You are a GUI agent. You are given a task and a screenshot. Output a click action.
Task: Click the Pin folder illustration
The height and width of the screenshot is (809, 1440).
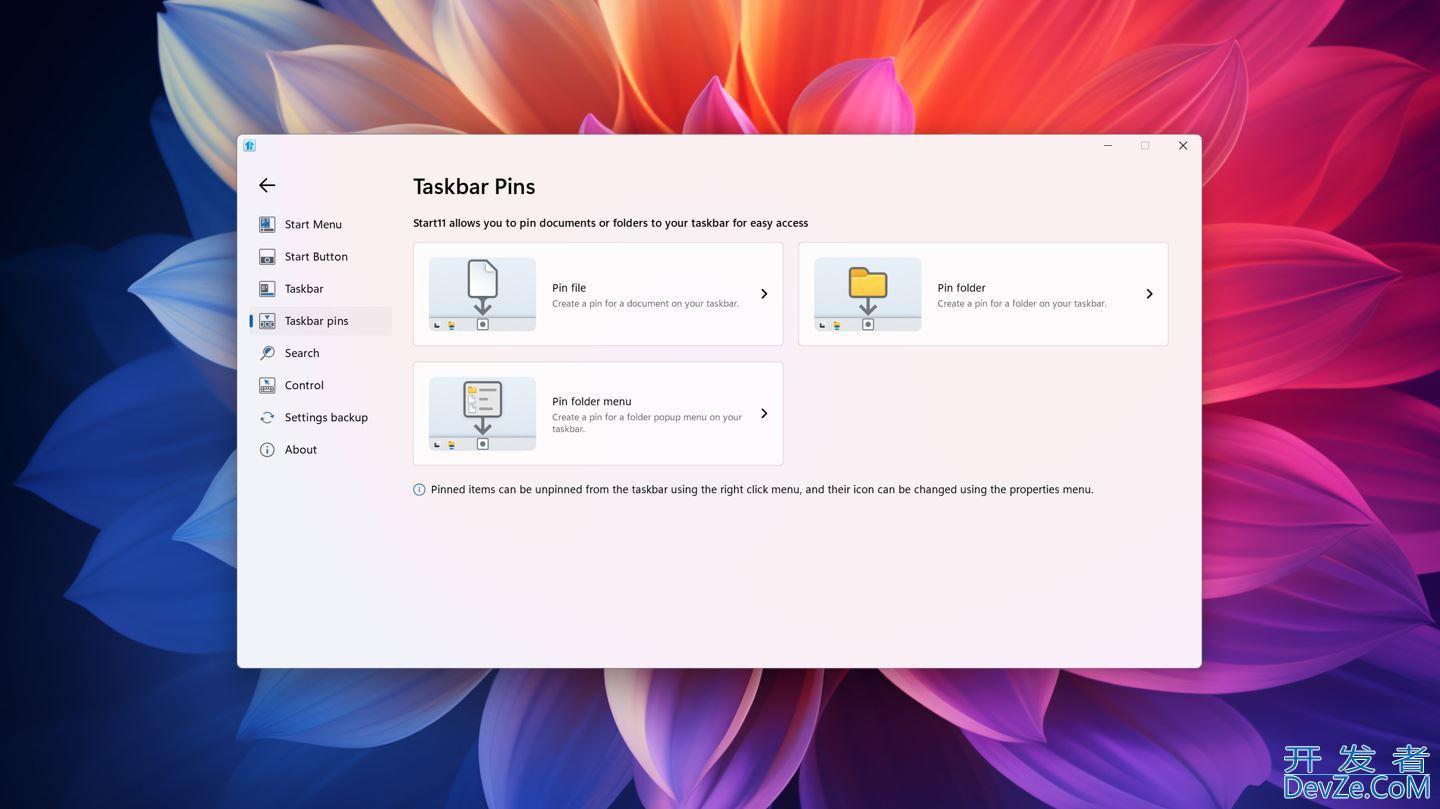click(x=867, y=294)
